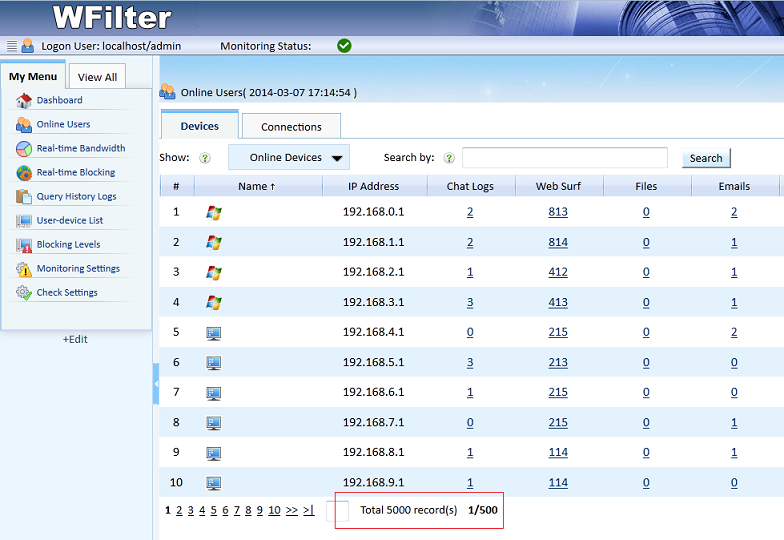Click inside the Search by text field

point(564,158)
